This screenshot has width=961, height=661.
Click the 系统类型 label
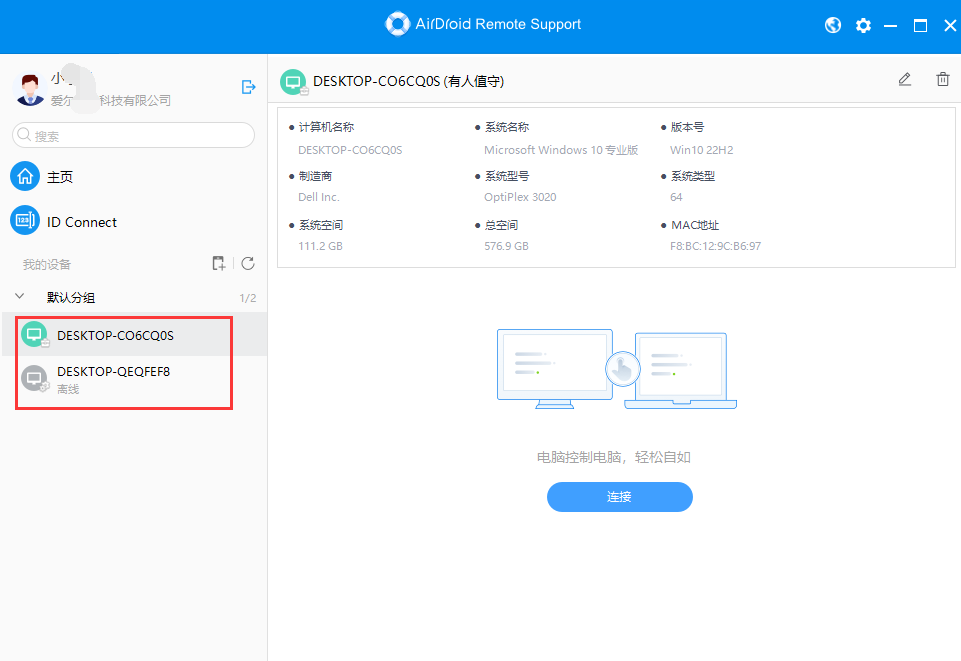tap(693, 176)
